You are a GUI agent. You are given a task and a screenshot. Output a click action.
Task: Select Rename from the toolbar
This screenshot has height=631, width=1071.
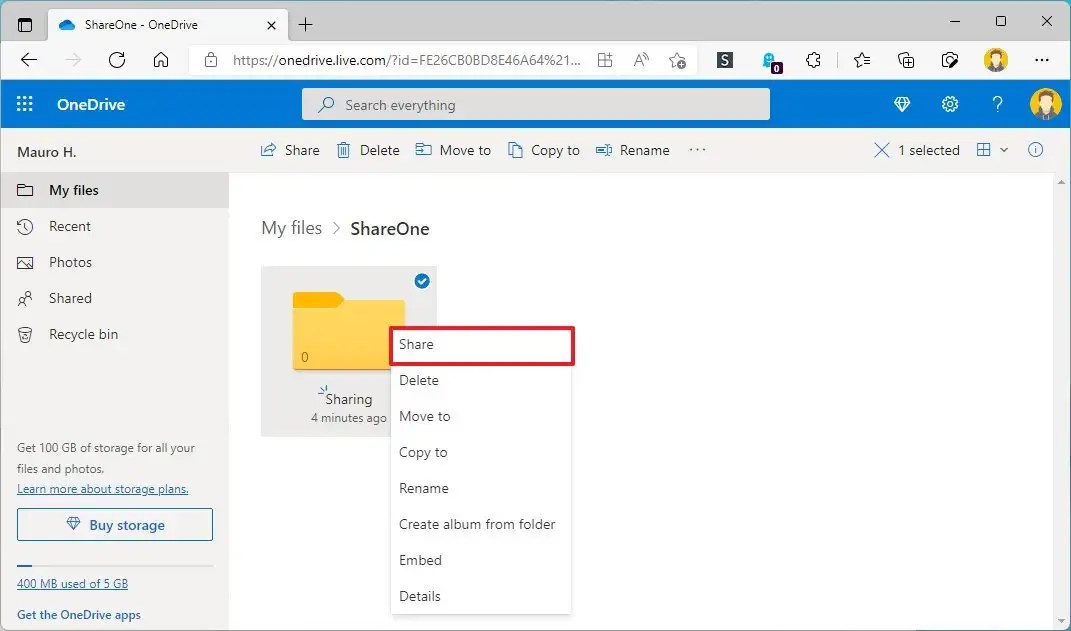tap(632, 150)
